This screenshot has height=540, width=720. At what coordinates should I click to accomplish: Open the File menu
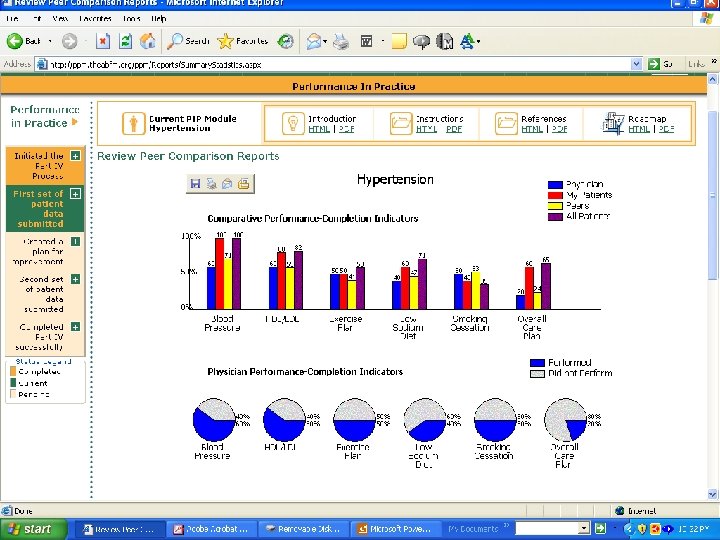12,19
